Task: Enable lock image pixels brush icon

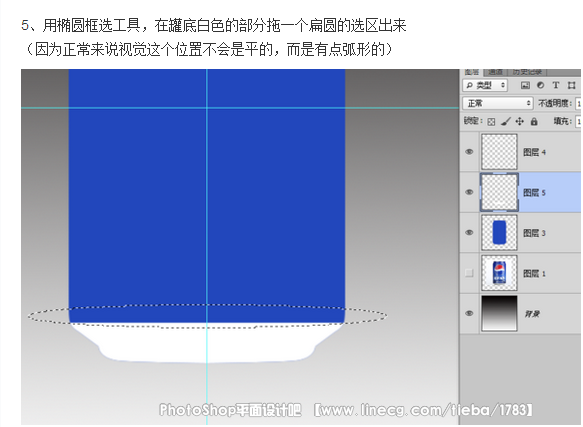Action: coord(506,121)
